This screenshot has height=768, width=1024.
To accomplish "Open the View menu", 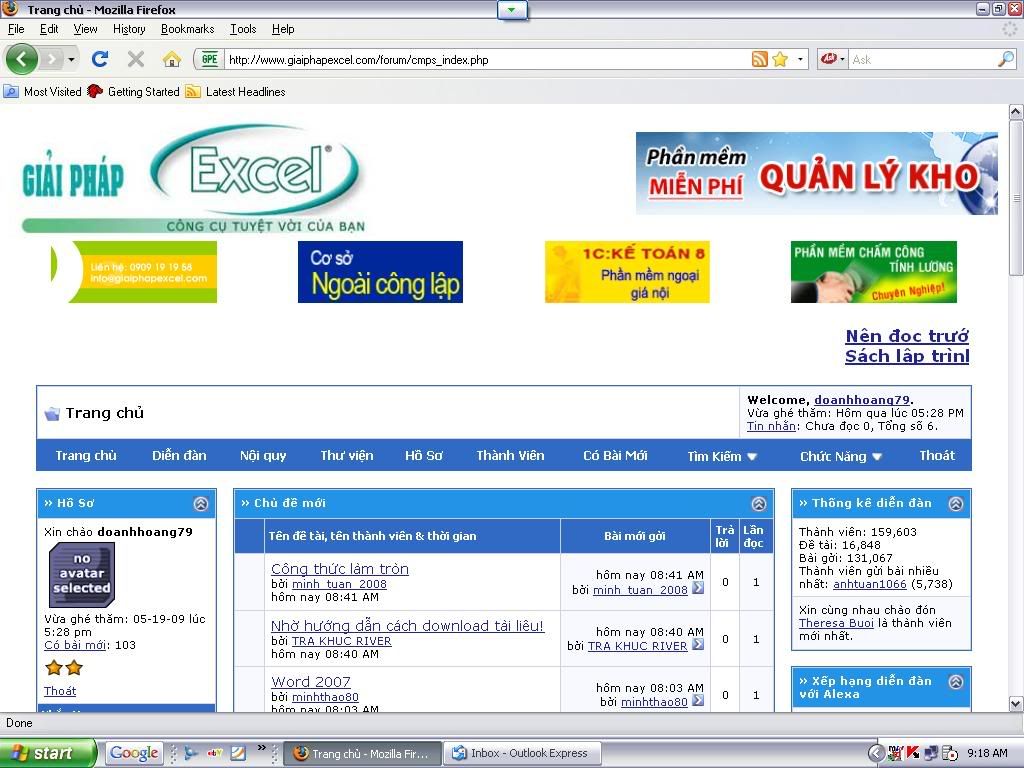I will click(x=85, y=29).
